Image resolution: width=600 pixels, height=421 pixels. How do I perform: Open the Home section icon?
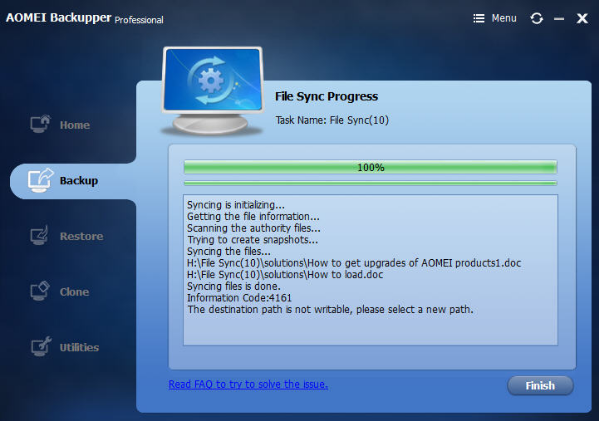(x=40, y=124)
